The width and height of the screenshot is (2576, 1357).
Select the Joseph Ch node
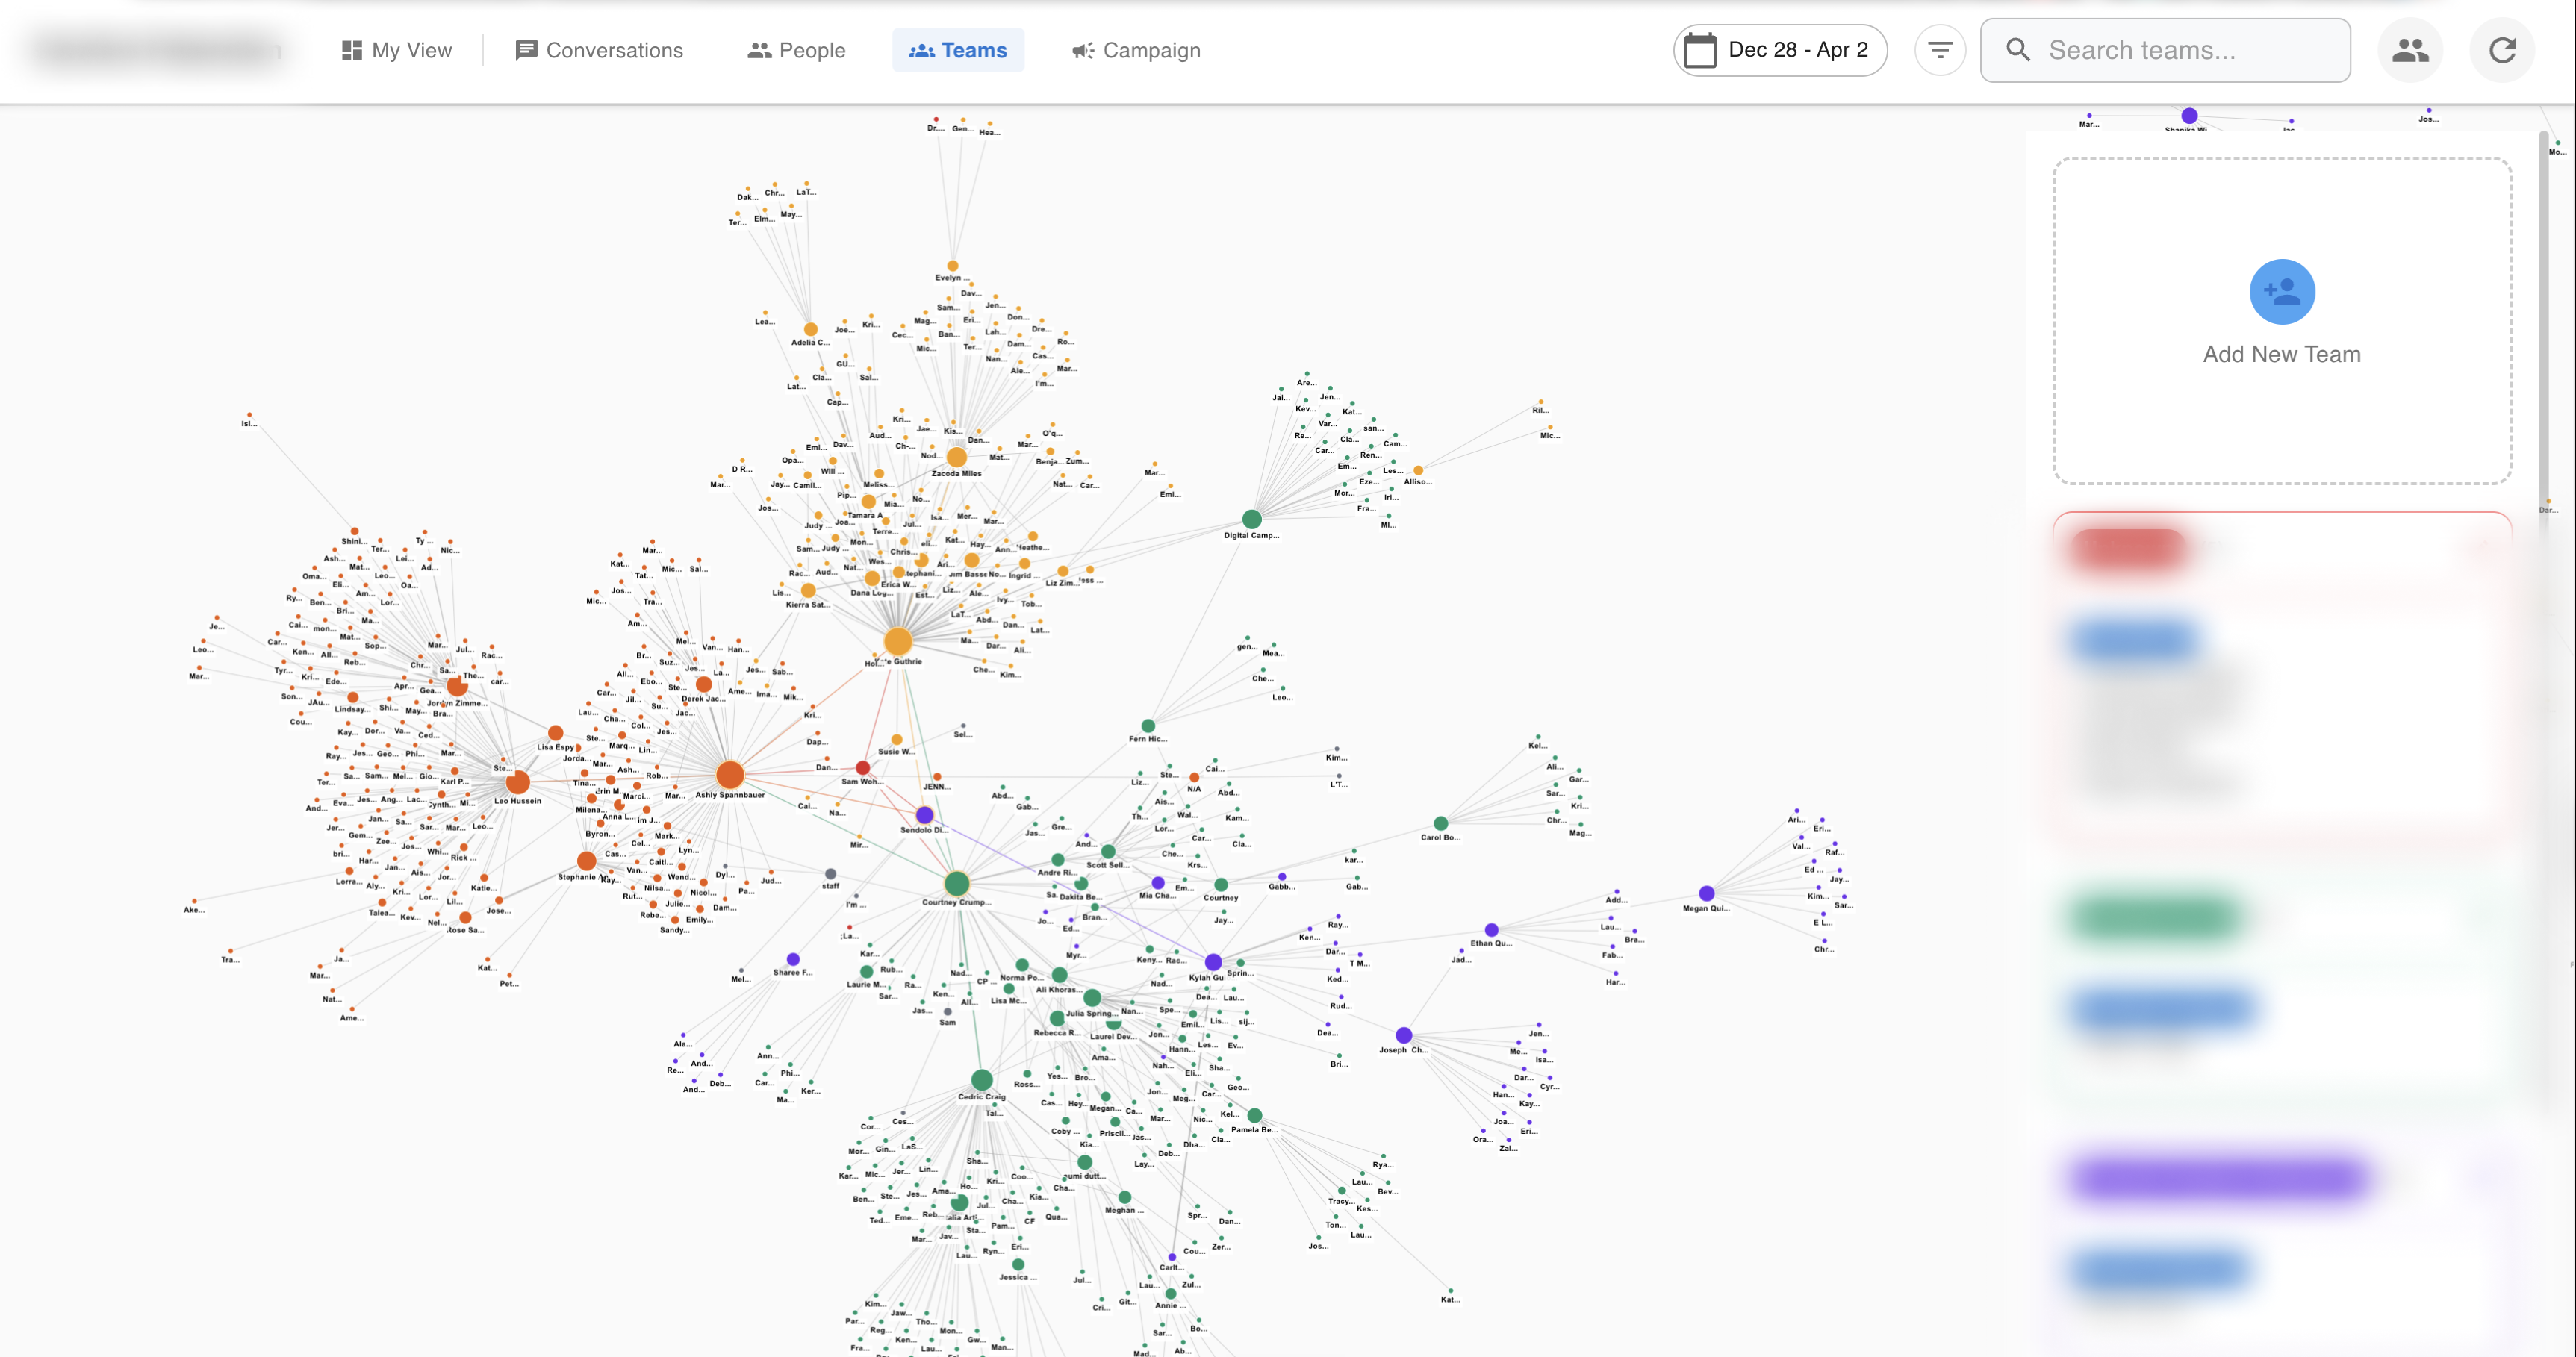coord(1404,1035)
